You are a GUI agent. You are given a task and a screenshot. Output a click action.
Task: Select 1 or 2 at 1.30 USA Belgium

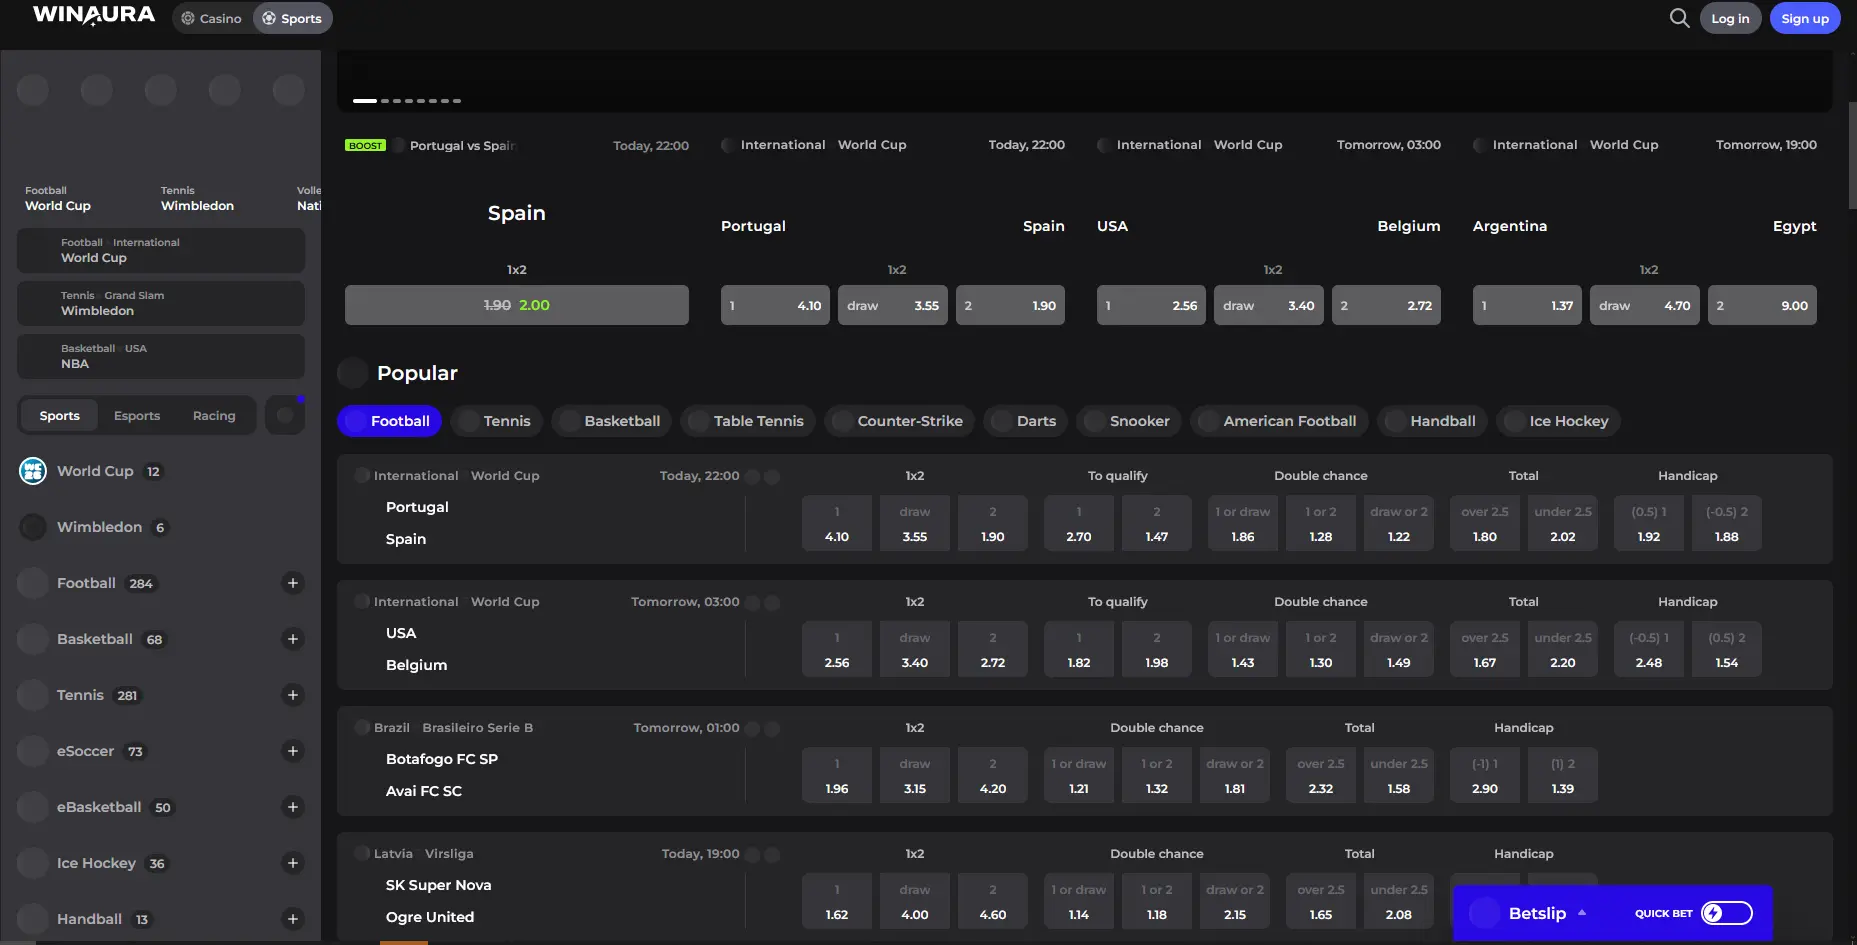tap(1321, 649)
